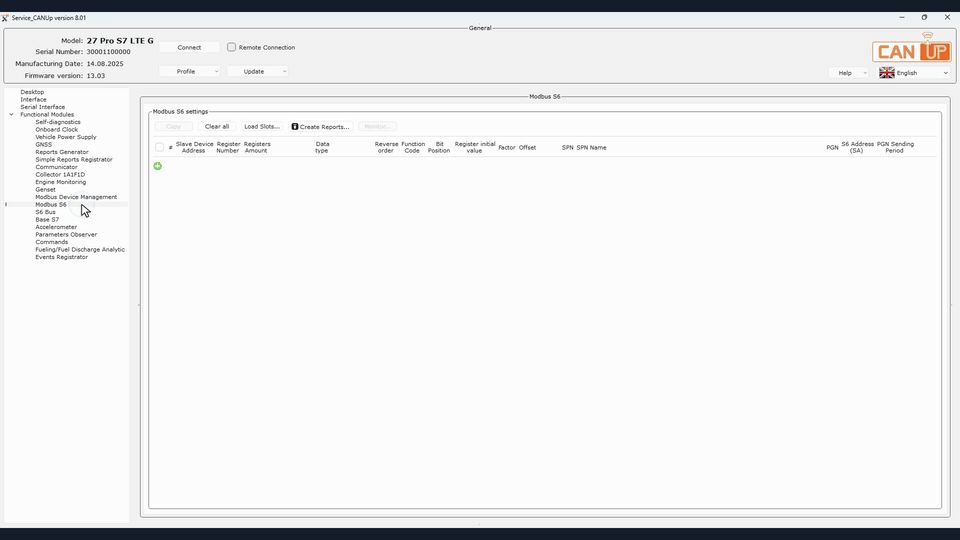Tick the select-all checkbox in table header
This screenshot has width=960, height=540.
pos(159,148)
